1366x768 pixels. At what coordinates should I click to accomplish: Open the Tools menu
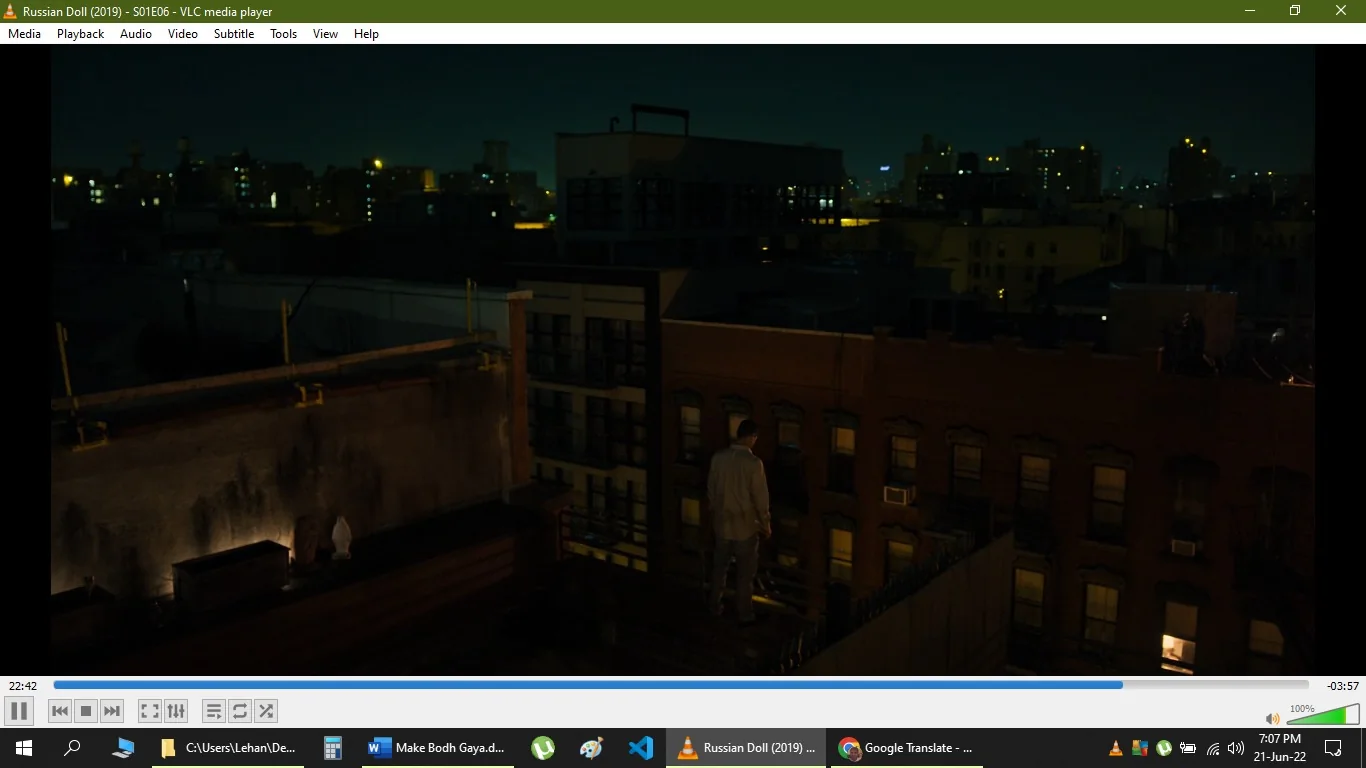pos(284,34)
